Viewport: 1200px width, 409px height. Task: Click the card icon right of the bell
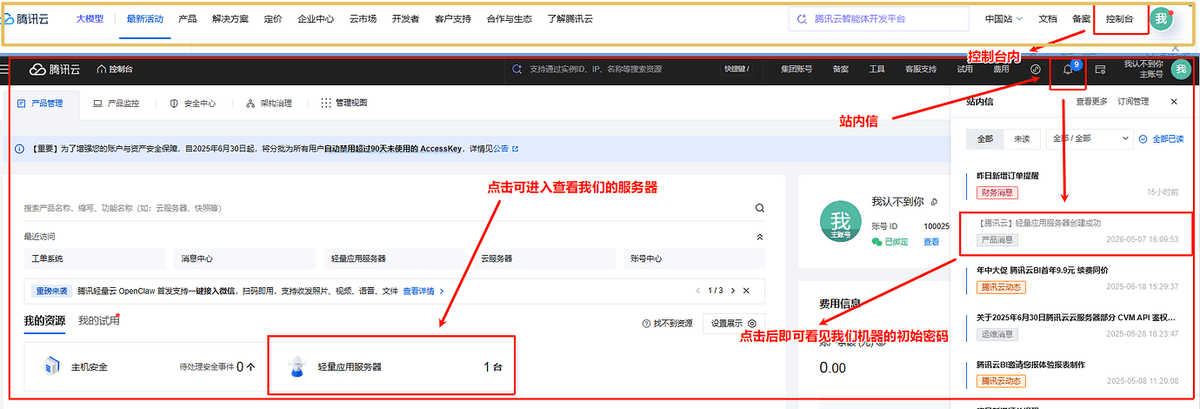point(1100,70)
